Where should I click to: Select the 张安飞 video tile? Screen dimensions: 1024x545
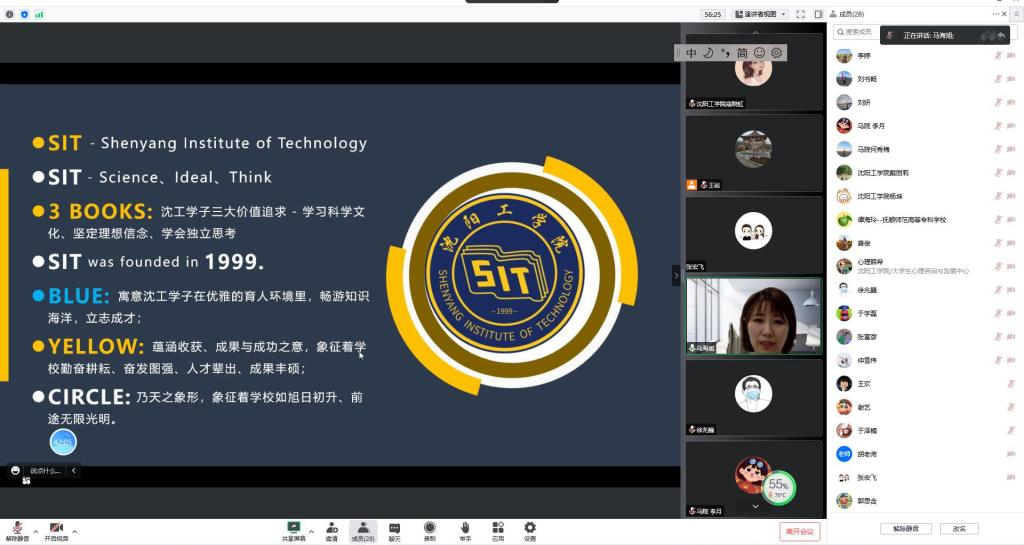pos(753,234)
